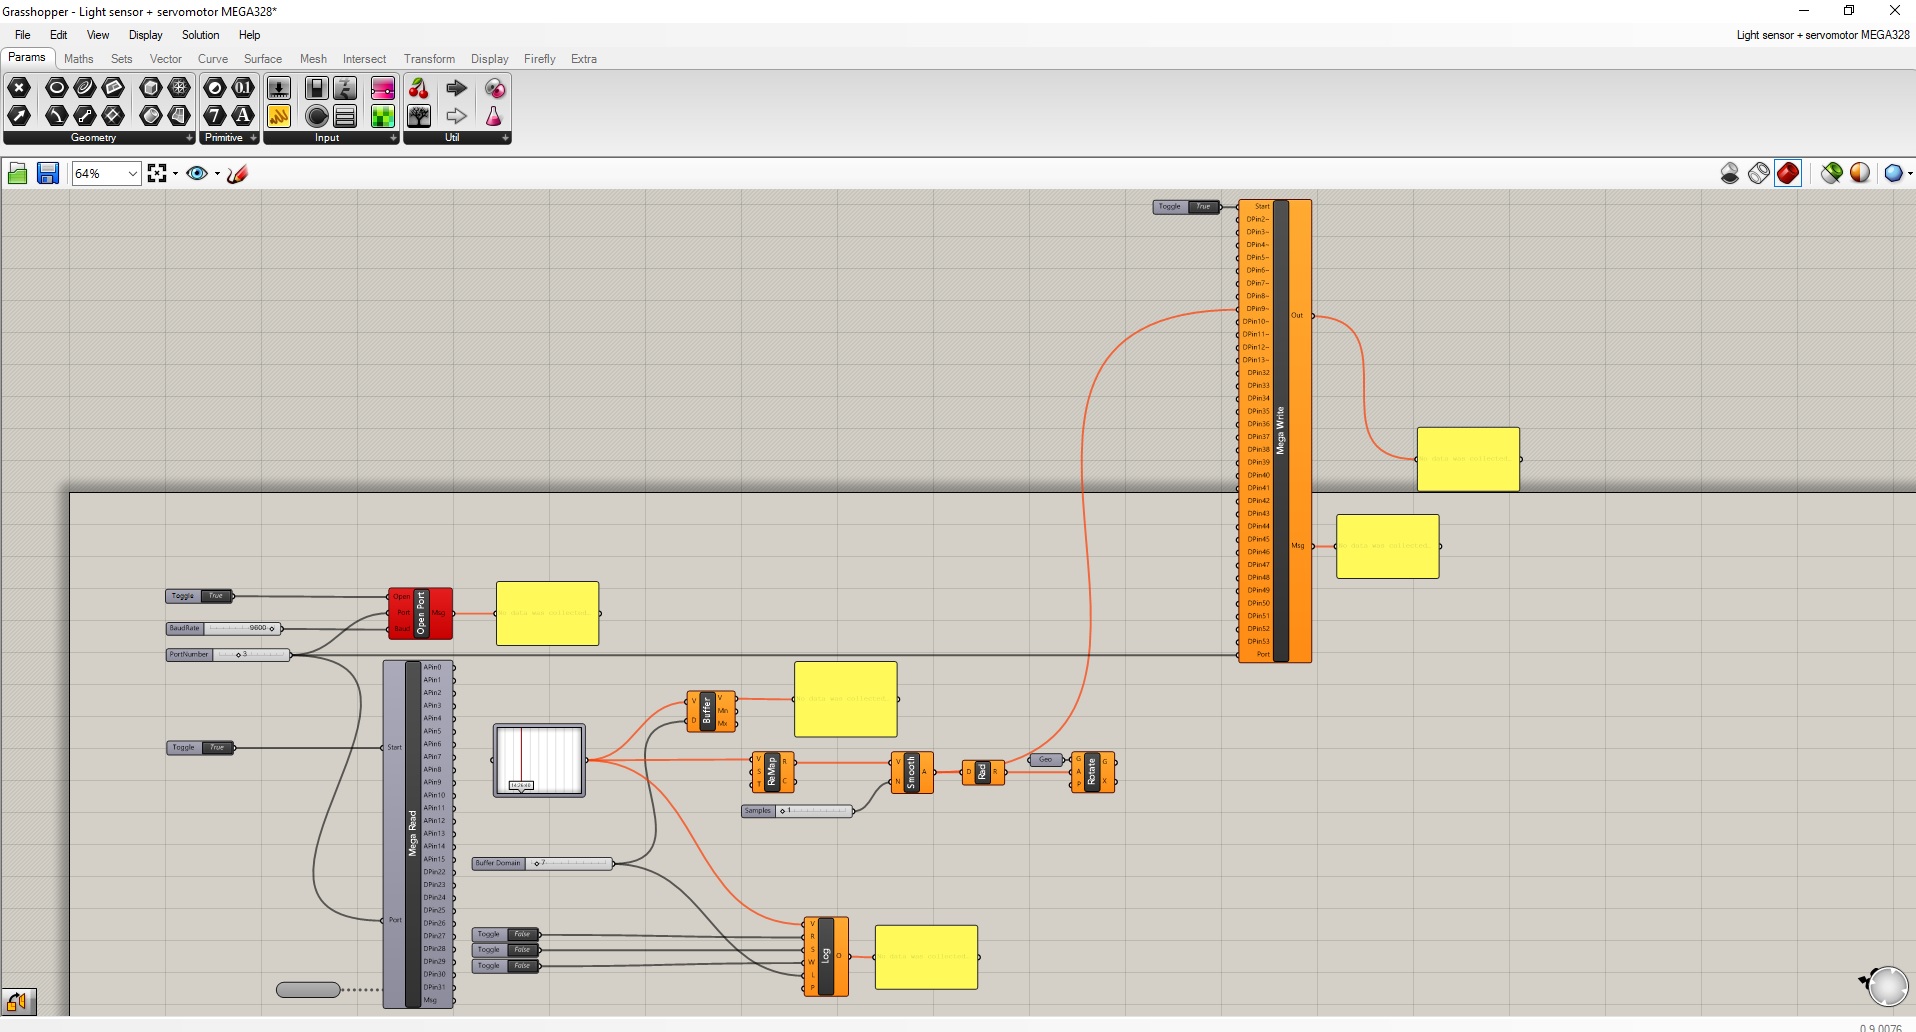Select the pink Gradient input icon
Image resolution: width=1916 pixels, height=1032 pixels.
[x=383, y=88]
